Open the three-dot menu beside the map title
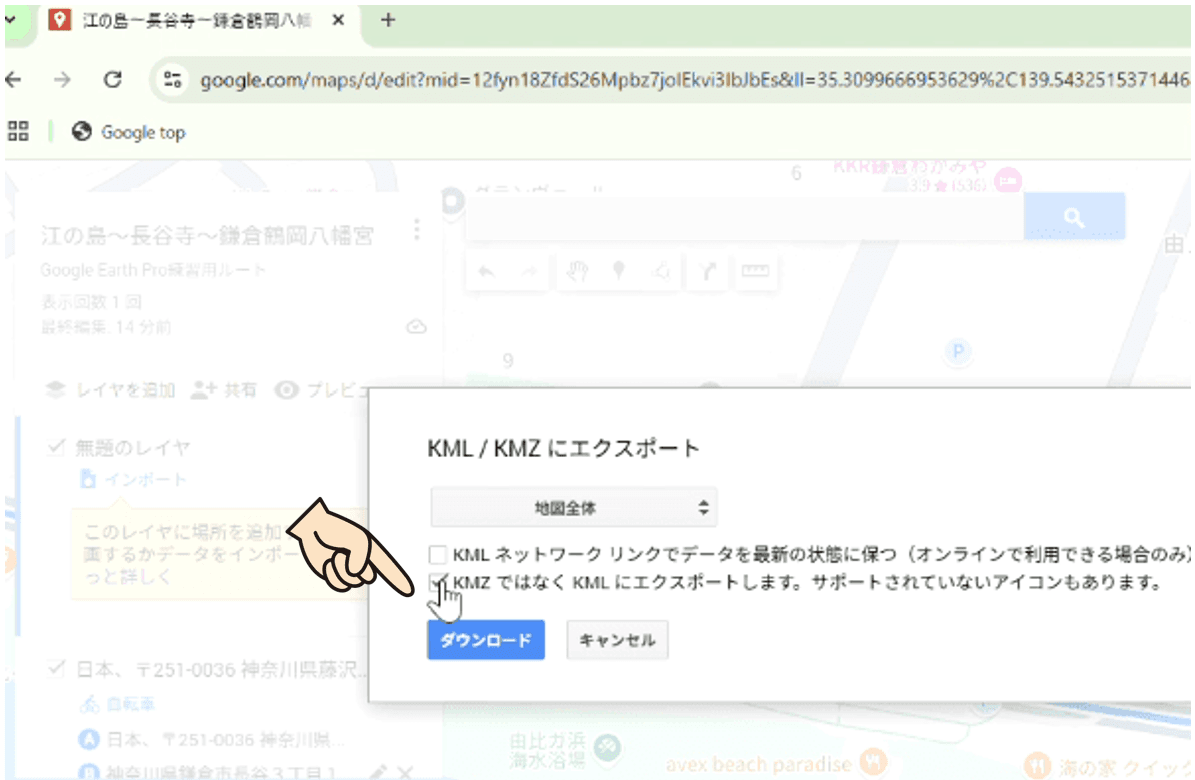This screenshot has height=780, width=1195. click(x=417, y=232)
